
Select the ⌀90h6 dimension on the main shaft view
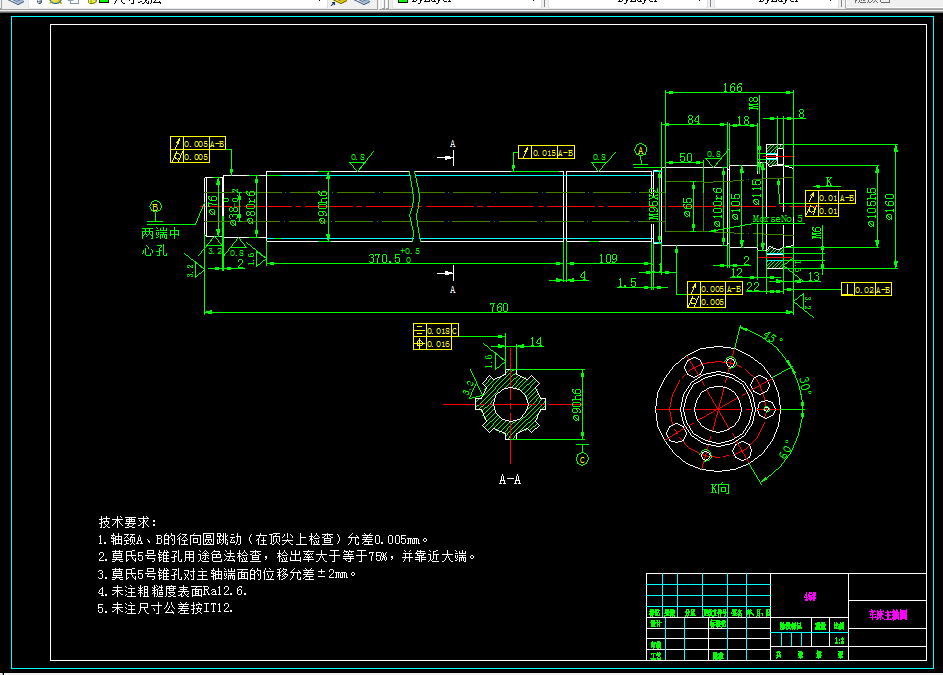[x=323, y=207]
